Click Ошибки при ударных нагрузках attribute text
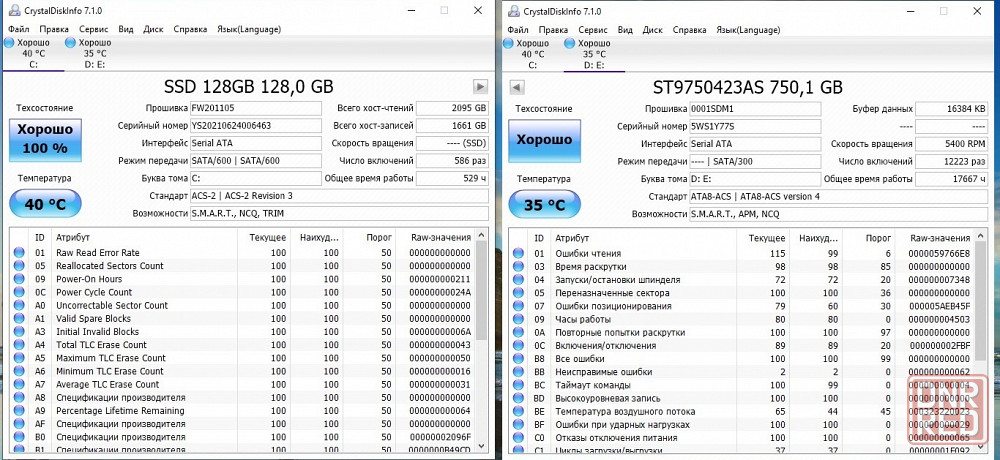This screenshot has height=460, width=1000. 622,425
